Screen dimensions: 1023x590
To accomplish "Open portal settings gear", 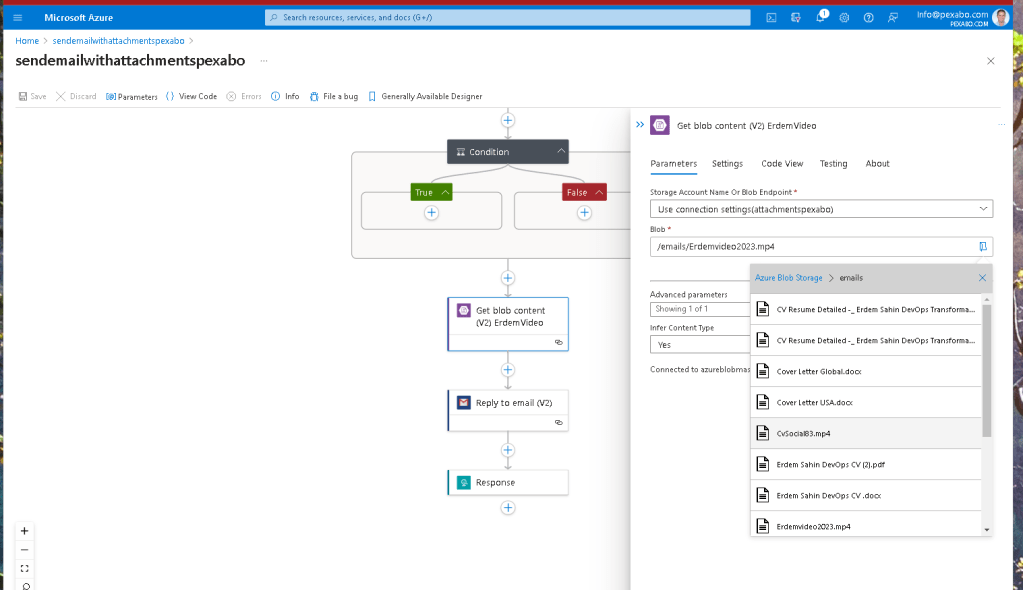I will tap(844, 18).
